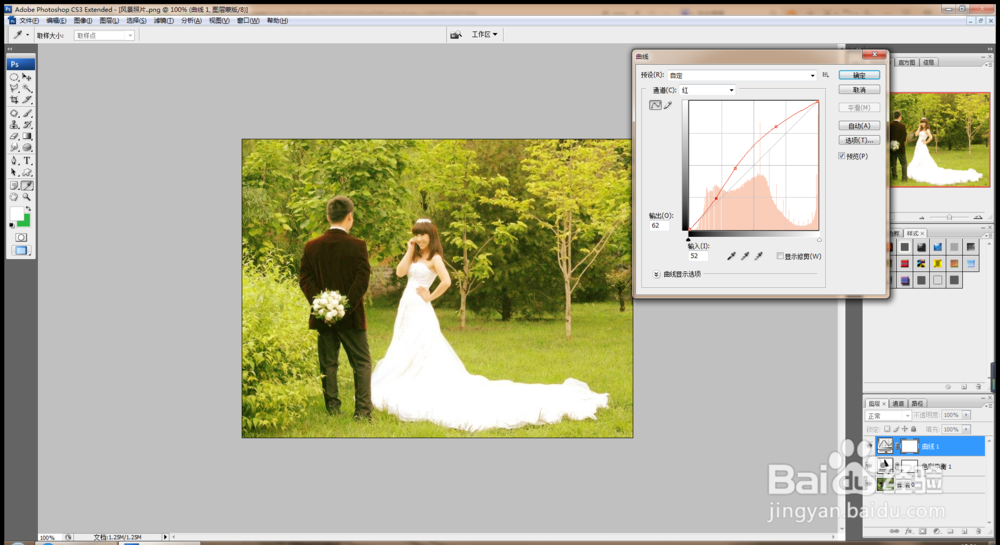Switch to the 路径 Paths tab
The width and height of the screenshot is (1000, 545).
click(917, 403)
